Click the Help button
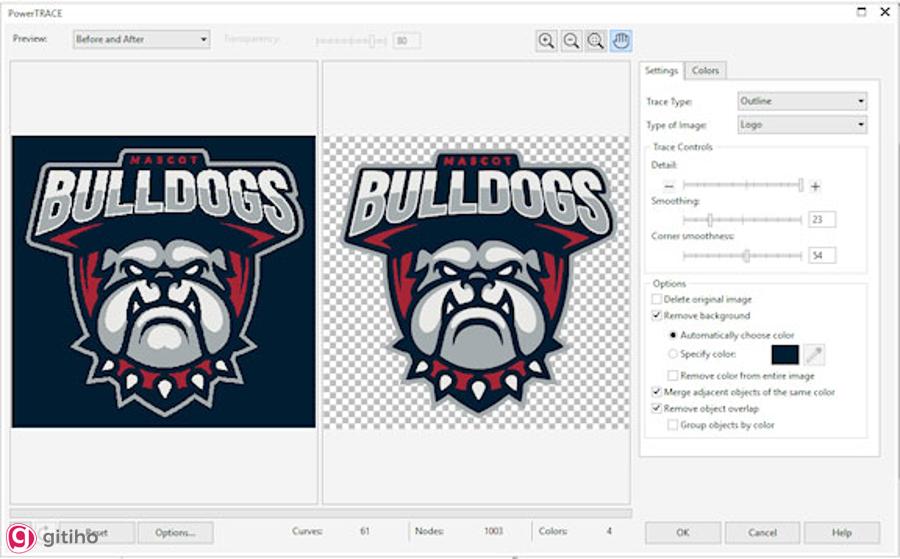The width and height of the screenshot is (900, 559). coord(841,533)
